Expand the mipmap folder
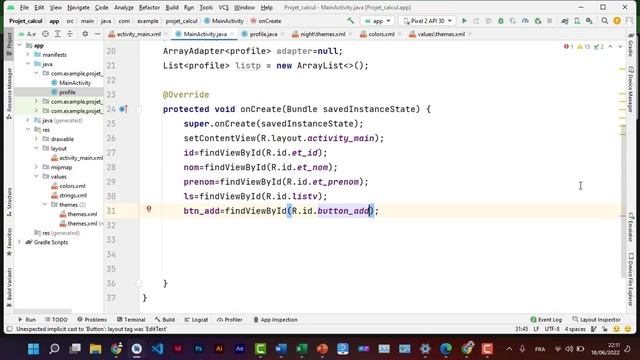Viewport: 640px width, 360px height. 36,167
